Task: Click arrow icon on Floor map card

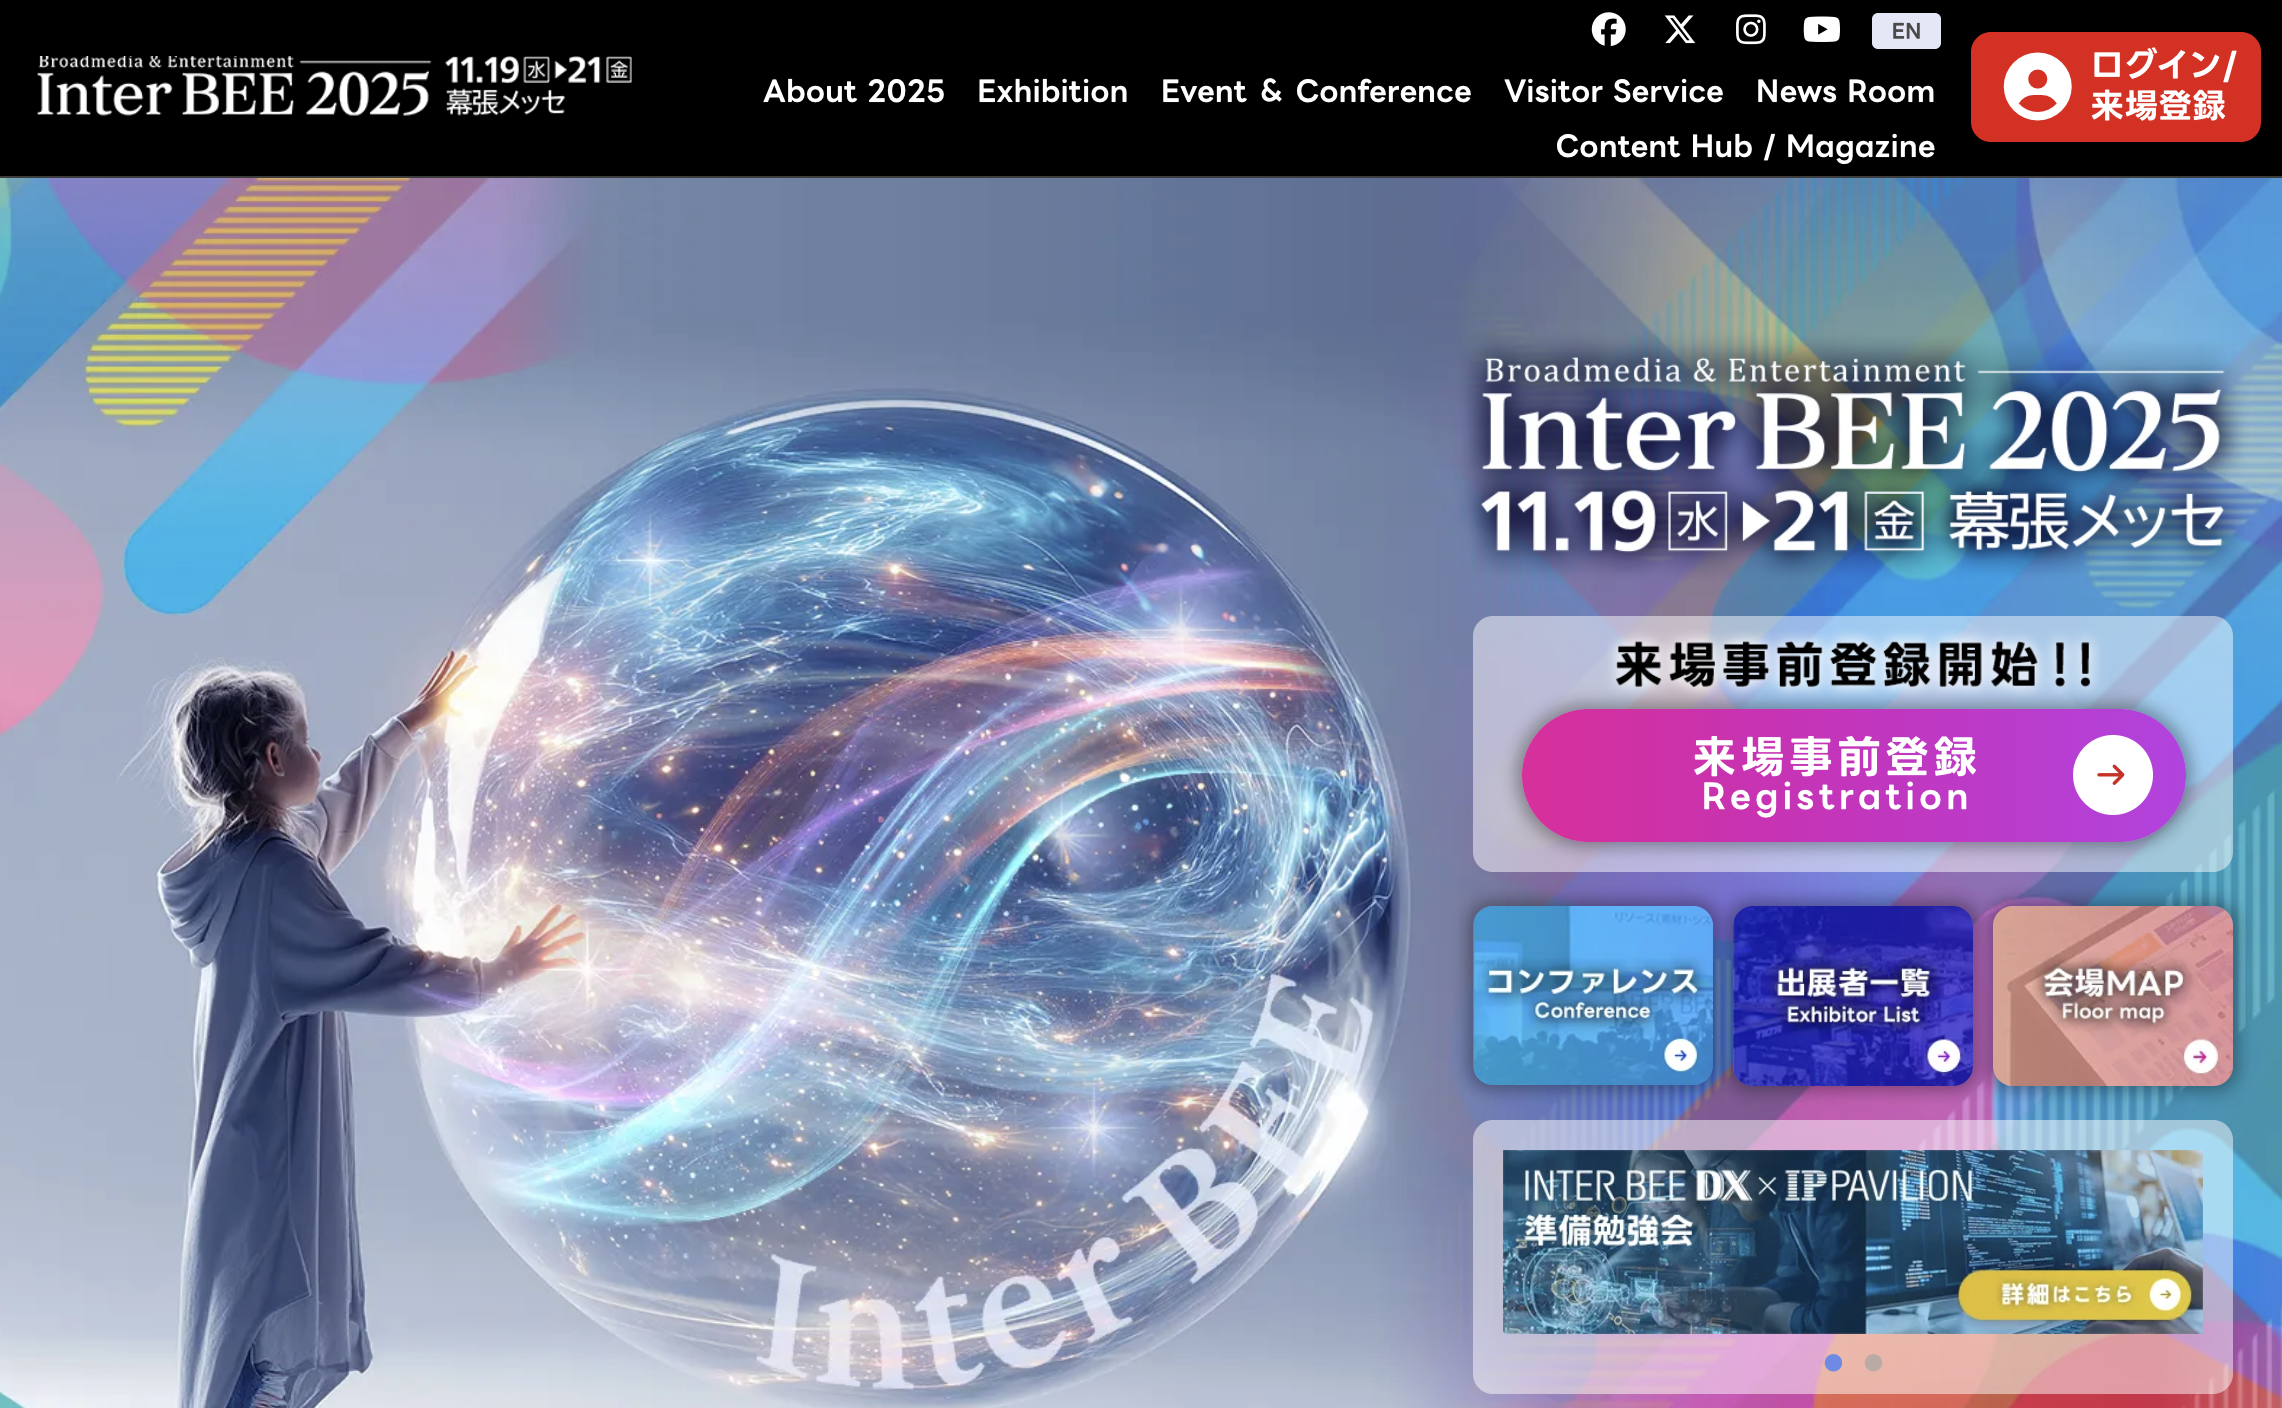Action: point(2200,1056)
